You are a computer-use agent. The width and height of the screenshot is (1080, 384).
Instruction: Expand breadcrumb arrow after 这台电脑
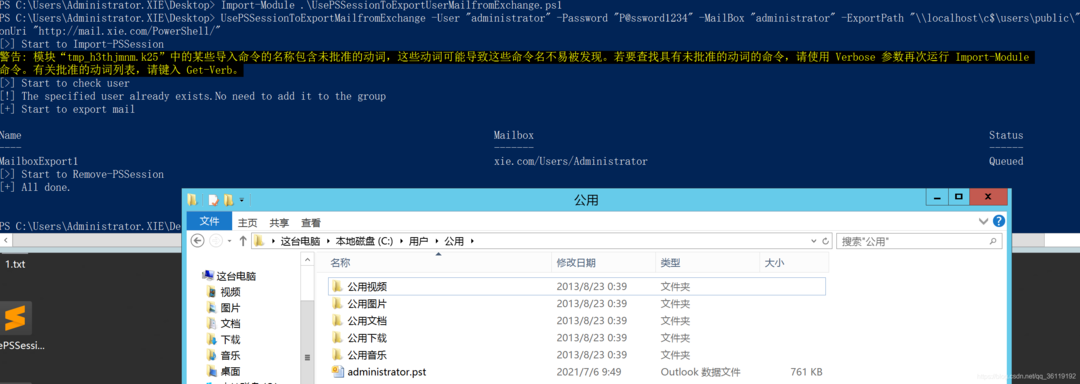pos(328,242)
